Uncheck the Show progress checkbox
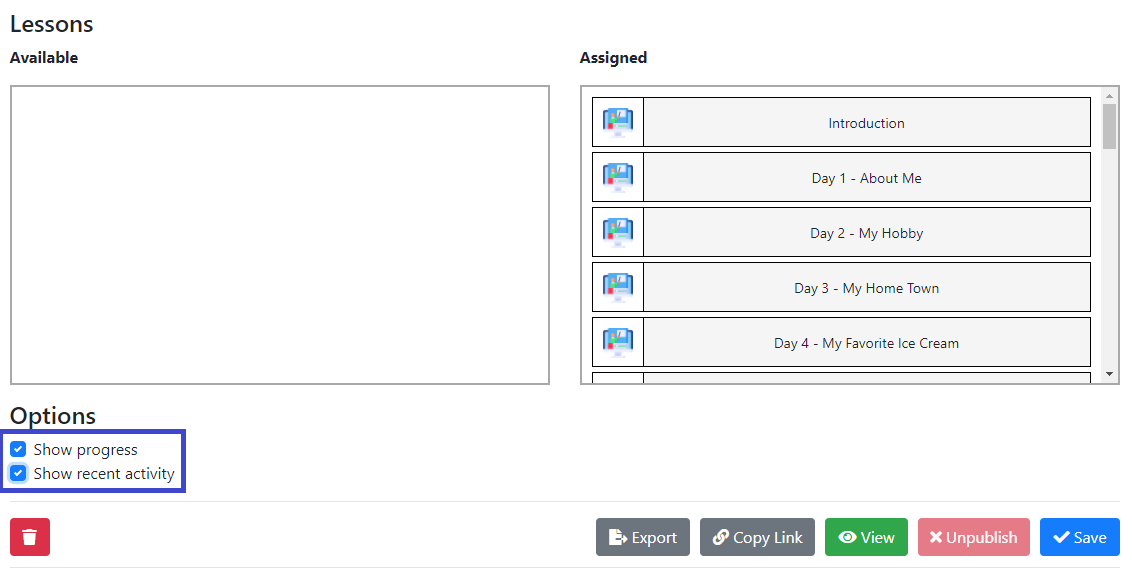 coord(18,450)
